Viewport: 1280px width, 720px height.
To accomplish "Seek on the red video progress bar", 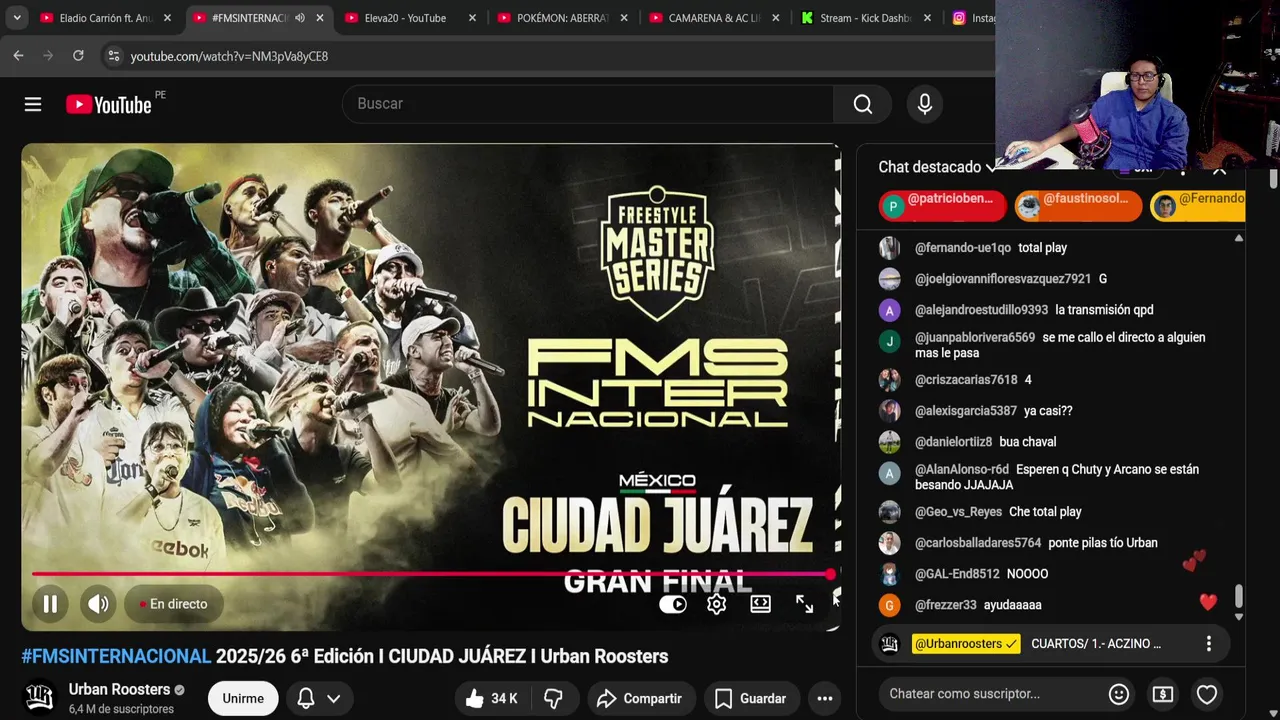I will [431, 574].
